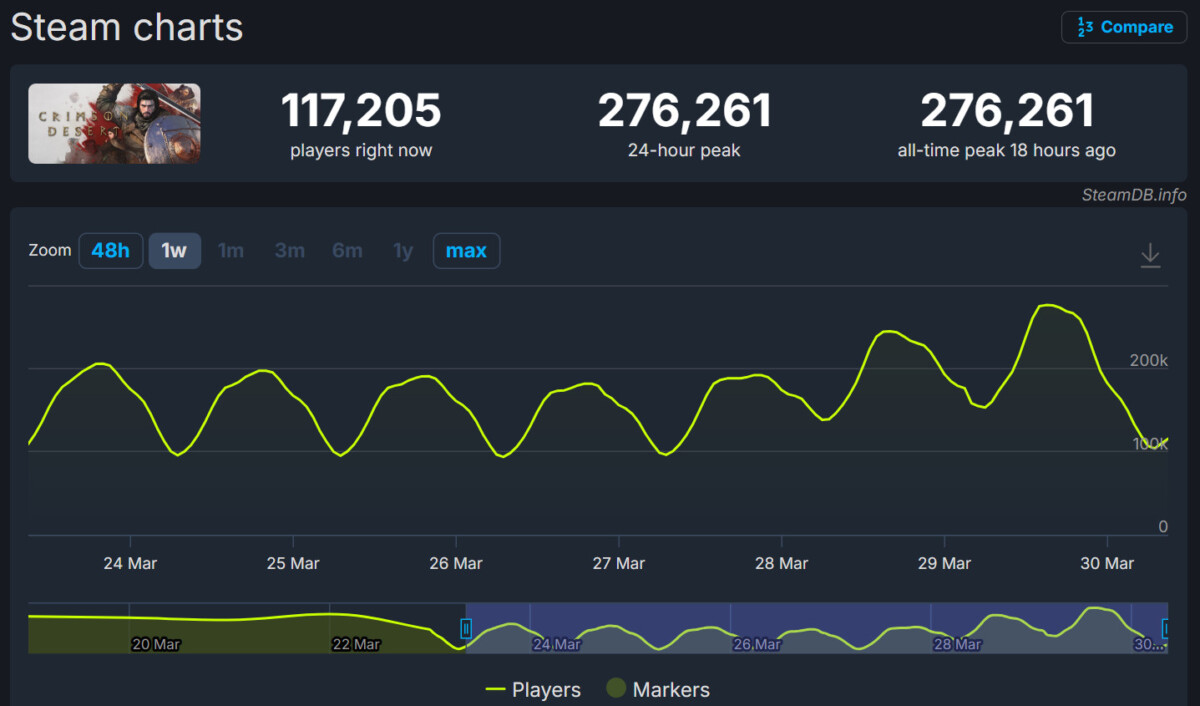Click the Compare button
The image size is (1200, 706).
pyautogui.click(x=1124, y=27)
